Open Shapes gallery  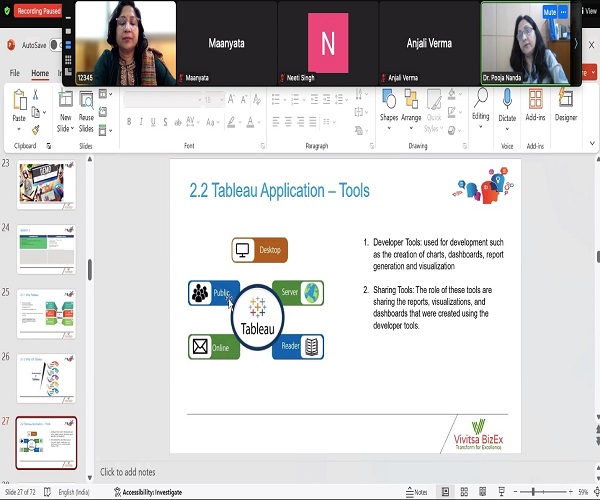click(x=389, y=110)
